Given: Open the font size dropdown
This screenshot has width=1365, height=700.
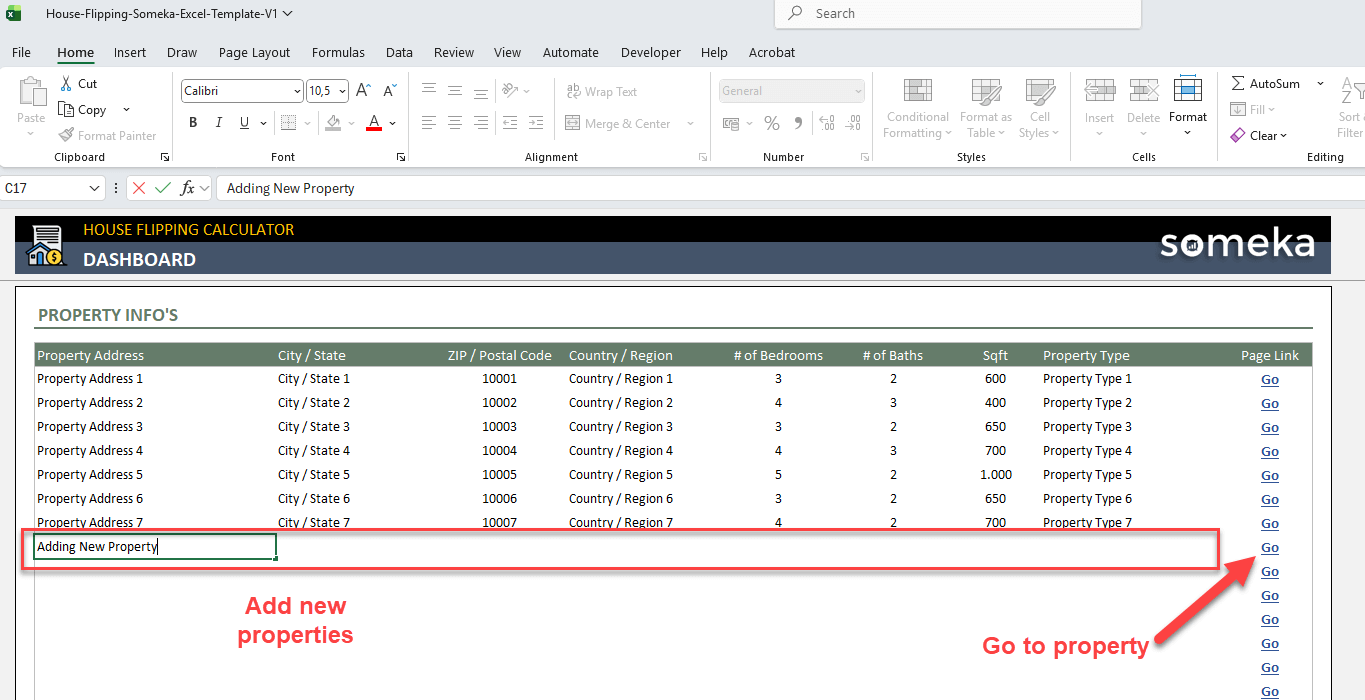Looking at the screenshot, I should tap(342, 91).
